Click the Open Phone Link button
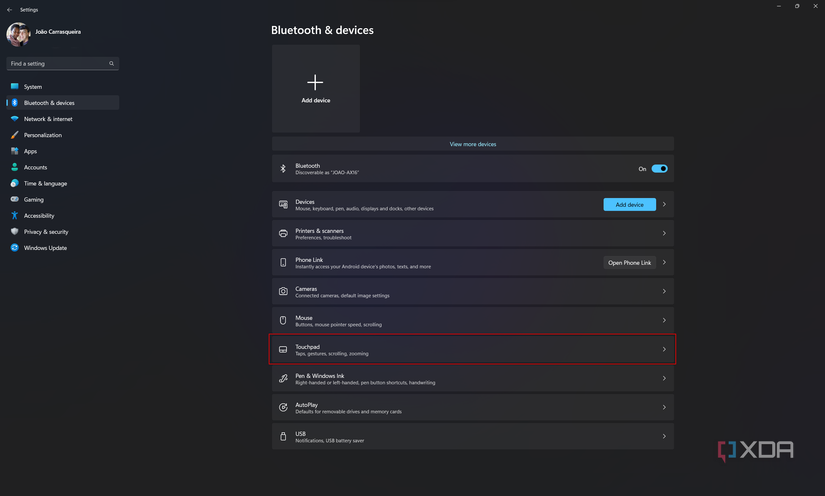Viewport: 825px width, 496px height. pos(629,263)
